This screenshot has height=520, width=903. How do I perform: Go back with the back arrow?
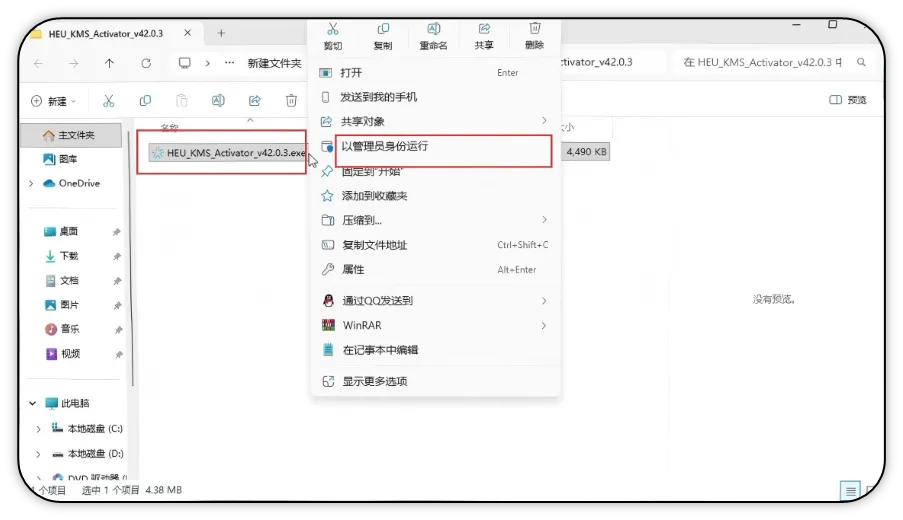coord(39,63)
